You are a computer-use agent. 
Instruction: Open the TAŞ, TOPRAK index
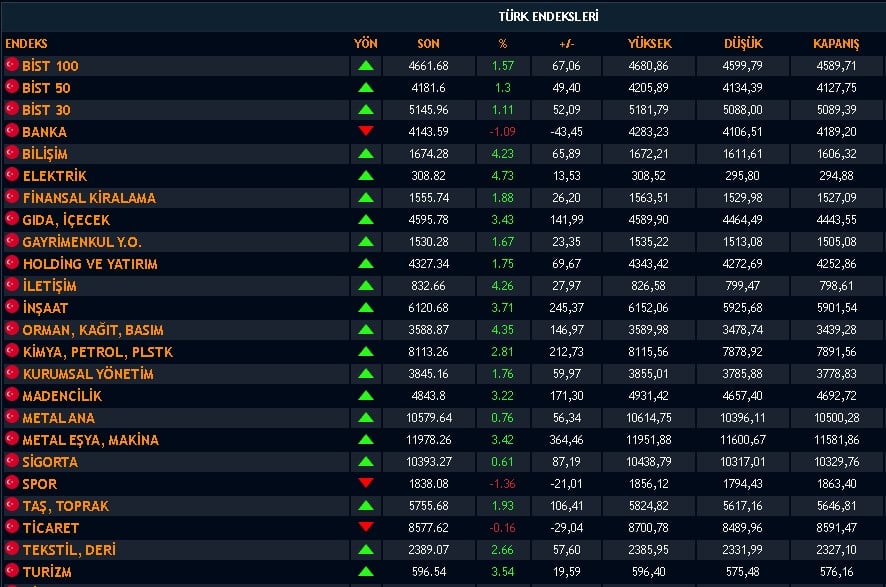[x=66, y=507]
